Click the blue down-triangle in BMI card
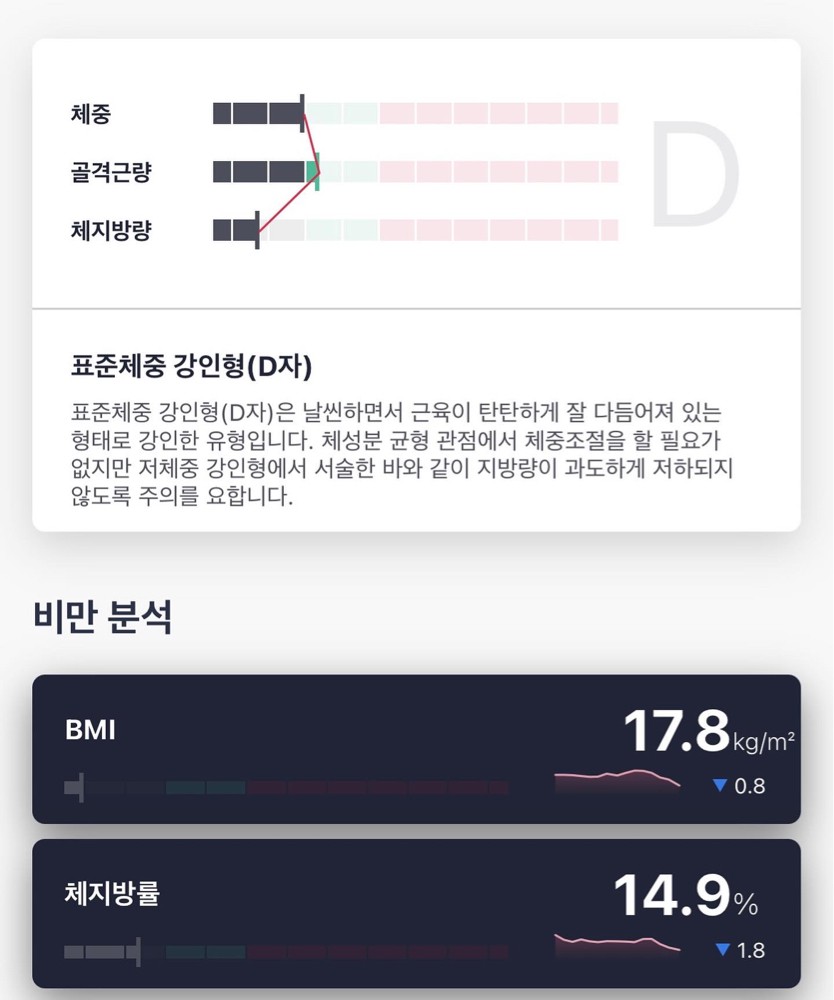The height and width of the screenshot is (1000, 834). tap(719, 786)
